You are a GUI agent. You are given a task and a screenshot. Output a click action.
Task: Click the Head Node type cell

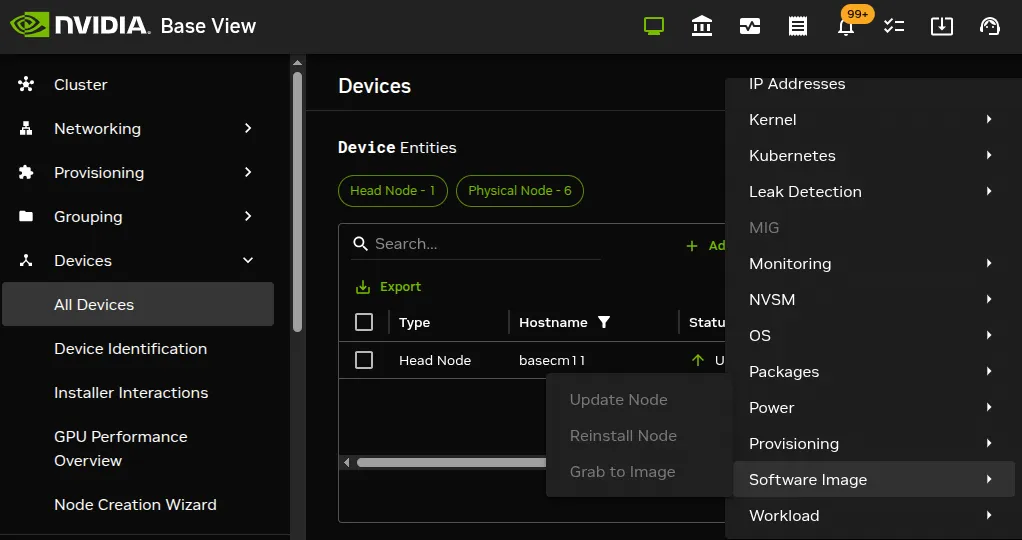435,360
